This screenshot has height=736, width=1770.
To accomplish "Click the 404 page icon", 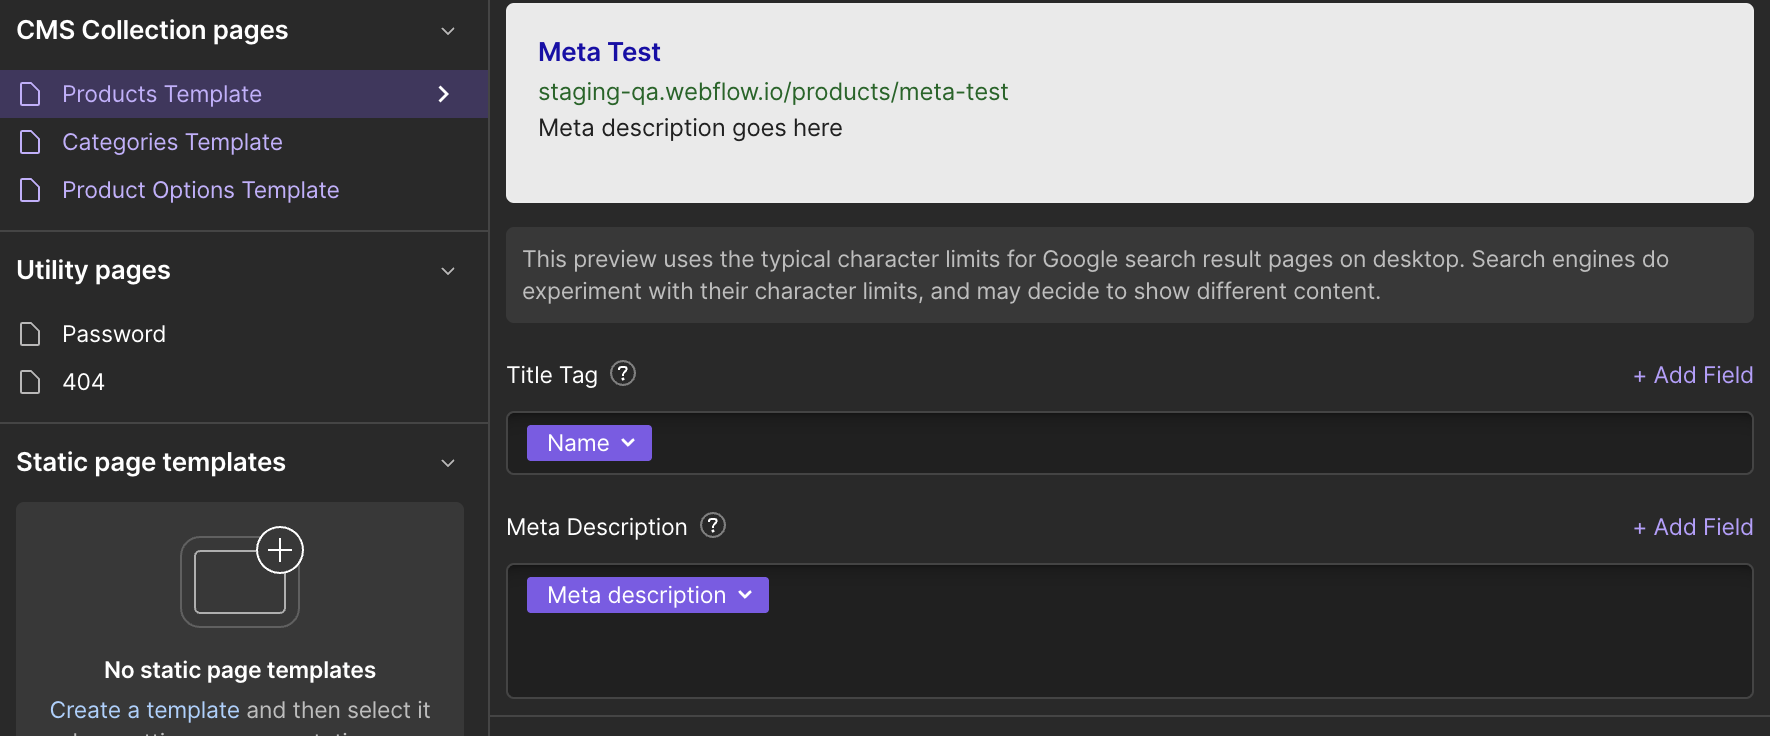I will click(x=31, y=382).
